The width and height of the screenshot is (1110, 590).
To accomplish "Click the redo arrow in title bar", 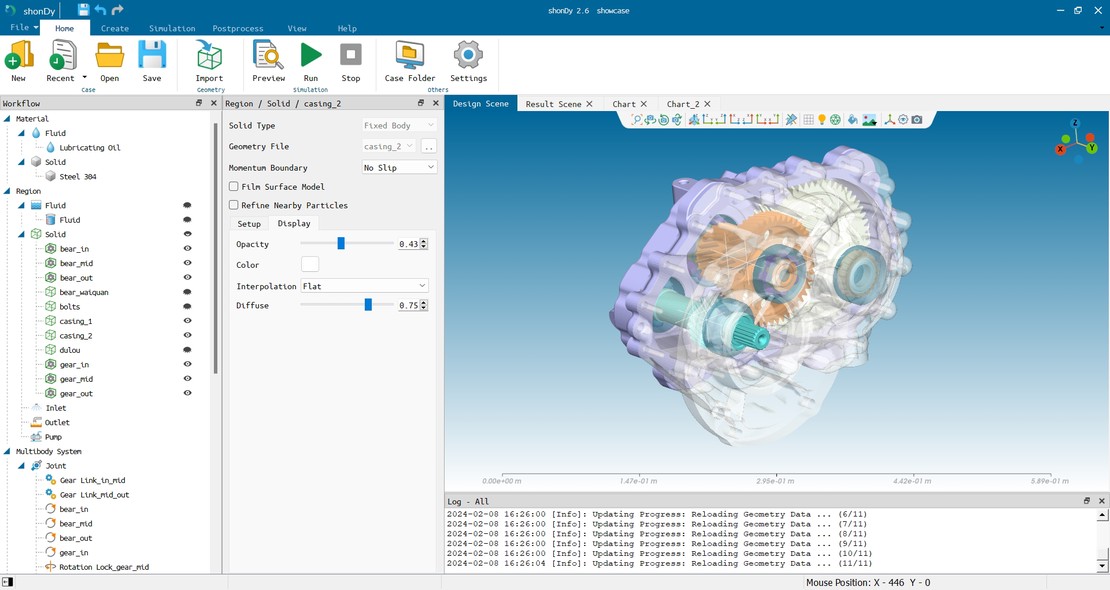I will click(x=118, y=10).
